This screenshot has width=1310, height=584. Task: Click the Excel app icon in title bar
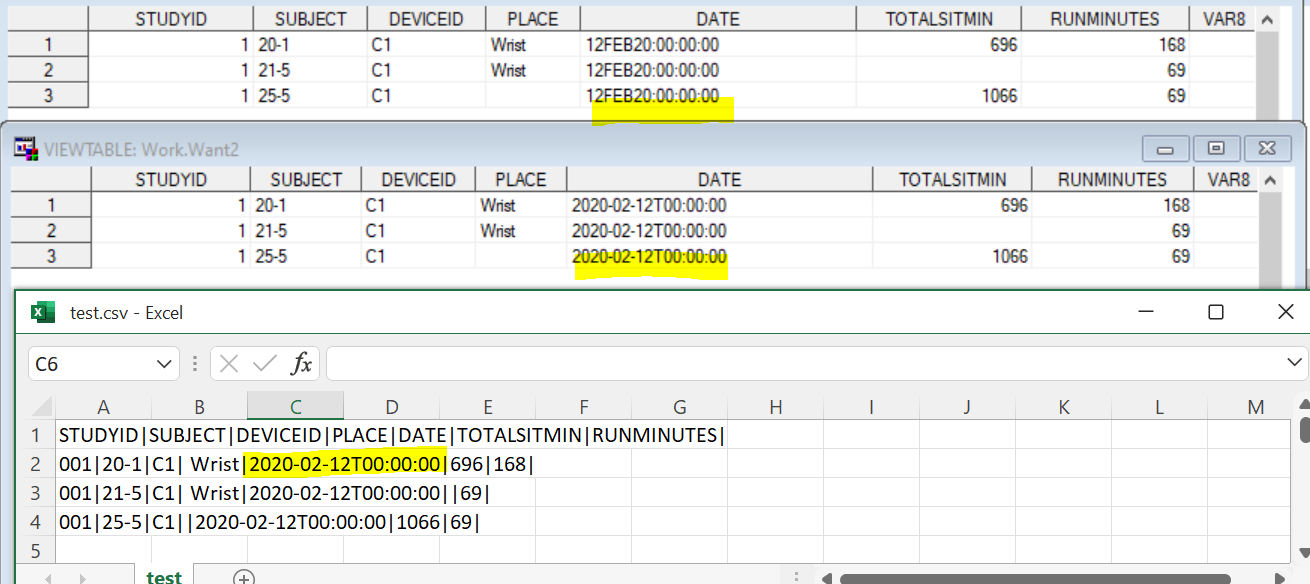tap(42, 313)
